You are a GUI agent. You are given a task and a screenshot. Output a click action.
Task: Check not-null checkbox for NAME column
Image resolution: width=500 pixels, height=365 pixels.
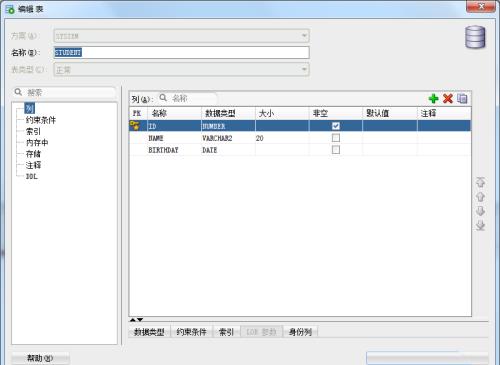coord(336,138)
